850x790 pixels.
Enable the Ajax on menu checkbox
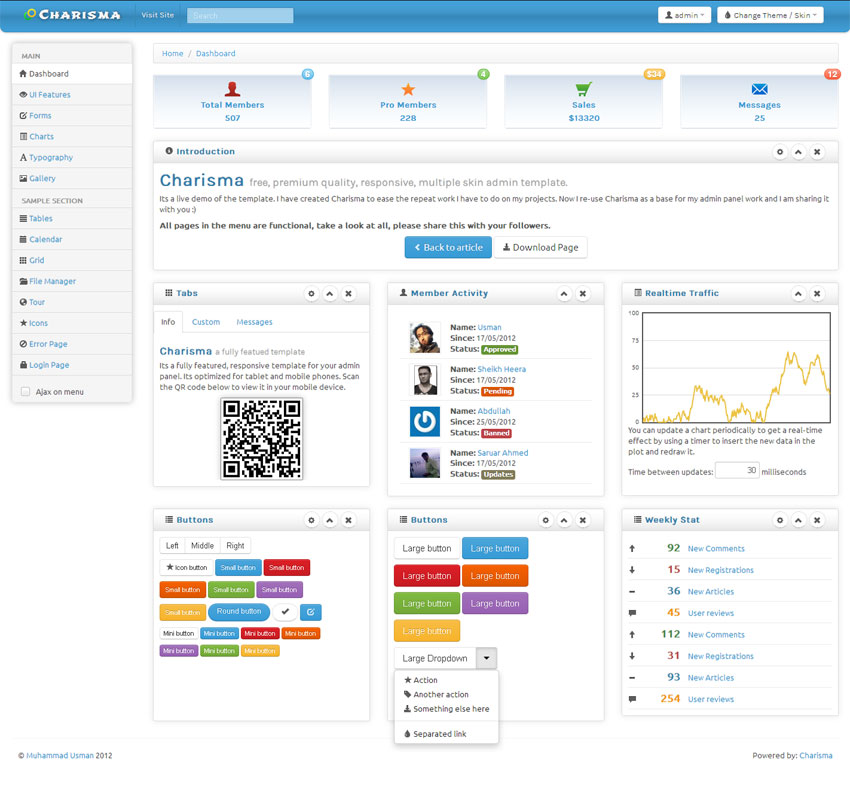click(25, 392)
